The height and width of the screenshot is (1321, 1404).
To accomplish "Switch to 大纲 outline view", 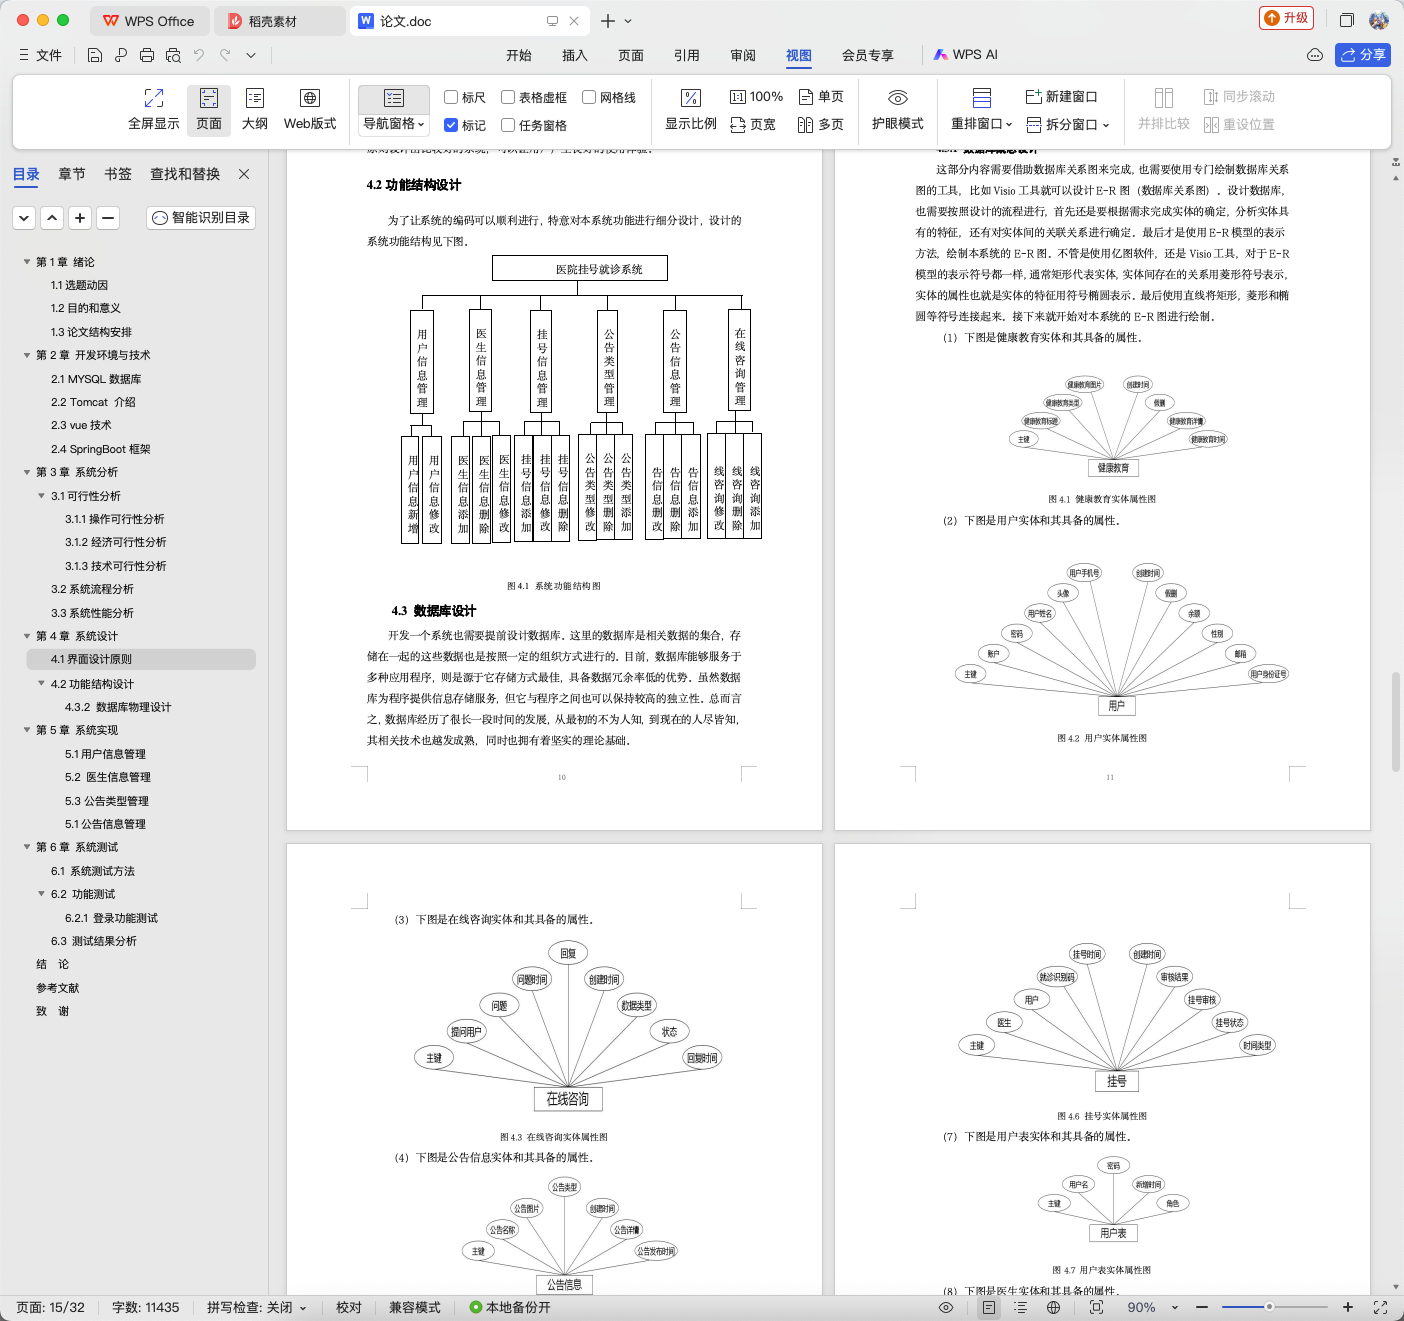I will click(255, 109).
